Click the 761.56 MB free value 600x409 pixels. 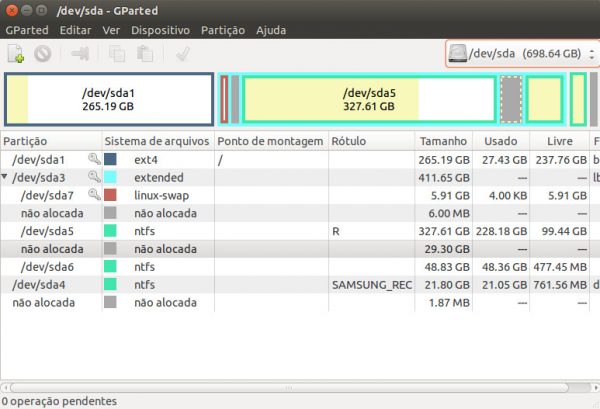click(560, 285)
